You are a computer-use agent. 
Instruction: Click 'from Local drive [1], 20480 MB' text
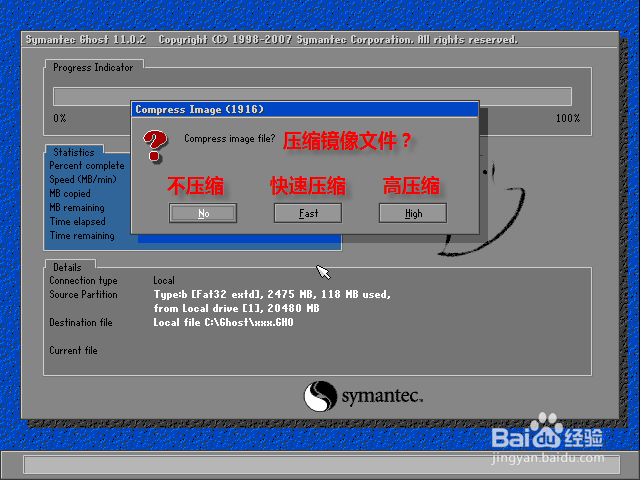point(236,308)
